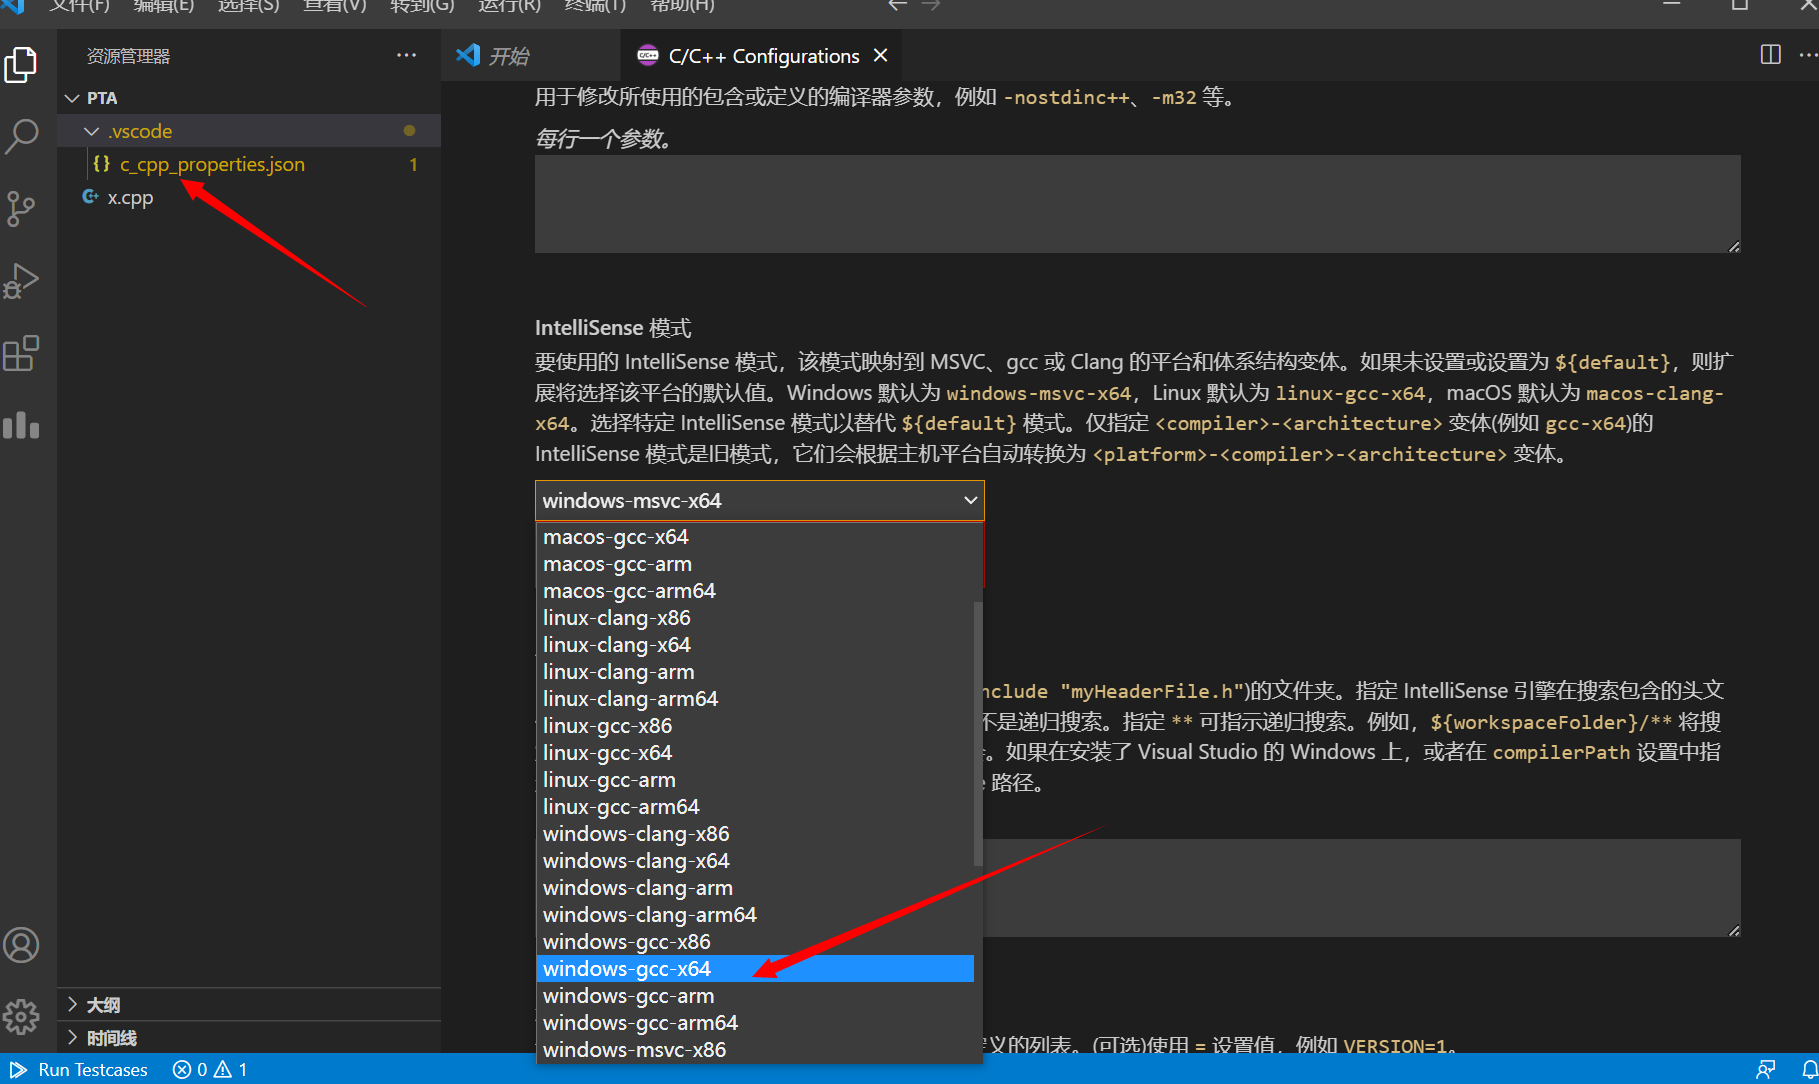This screenshot has width=1819, height=1084.
Task: Open the Manage gear icon
Action: tap(21, 1017)
